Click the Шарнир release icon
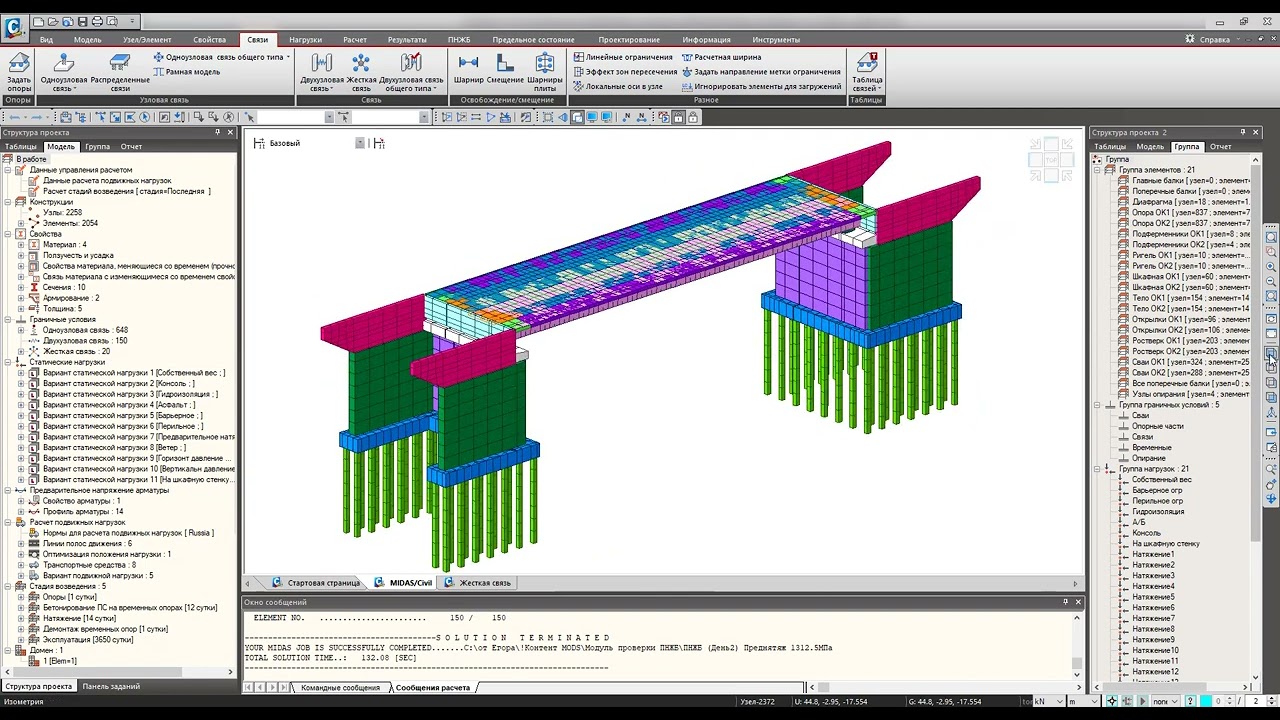The height and width of the screenshot is (720, 1280). click(x=468, y=68)
